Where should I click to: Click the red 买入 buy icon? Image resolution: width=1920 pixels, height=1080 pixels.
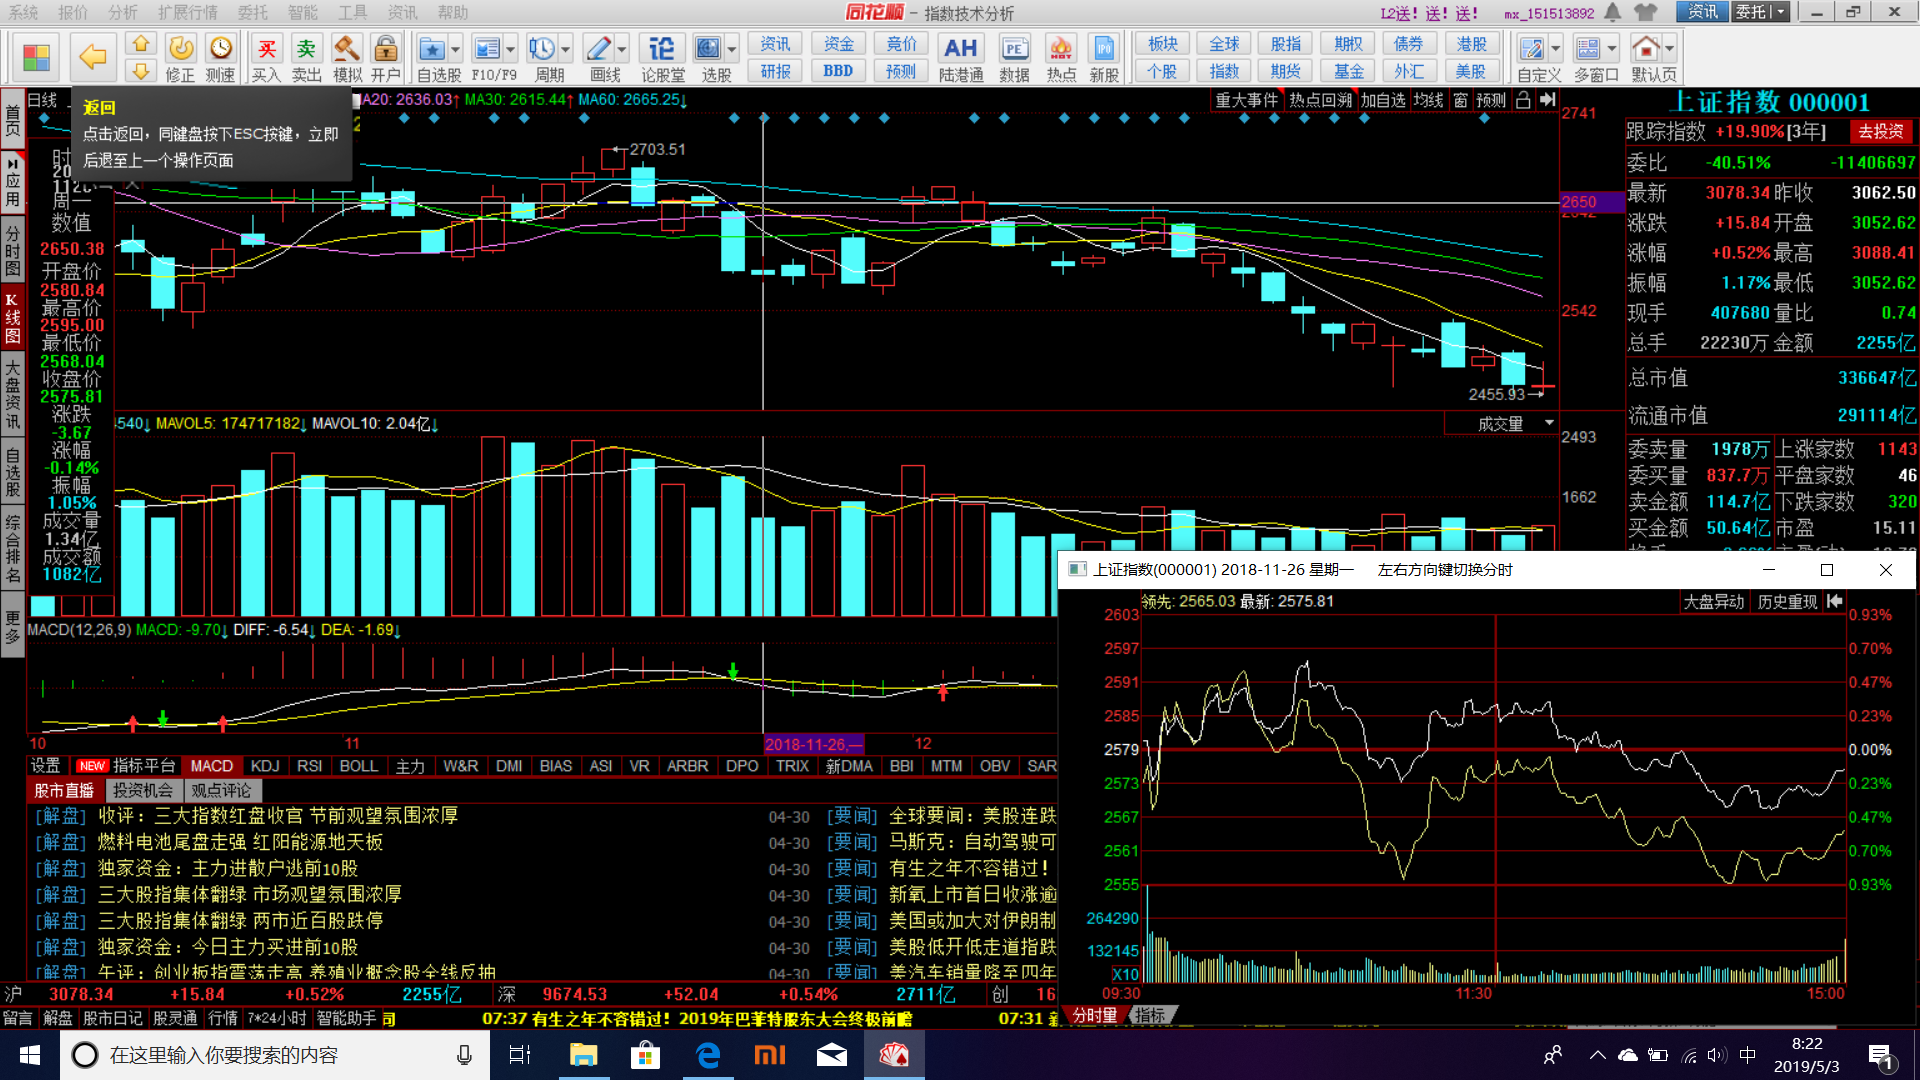click(266, 48)
